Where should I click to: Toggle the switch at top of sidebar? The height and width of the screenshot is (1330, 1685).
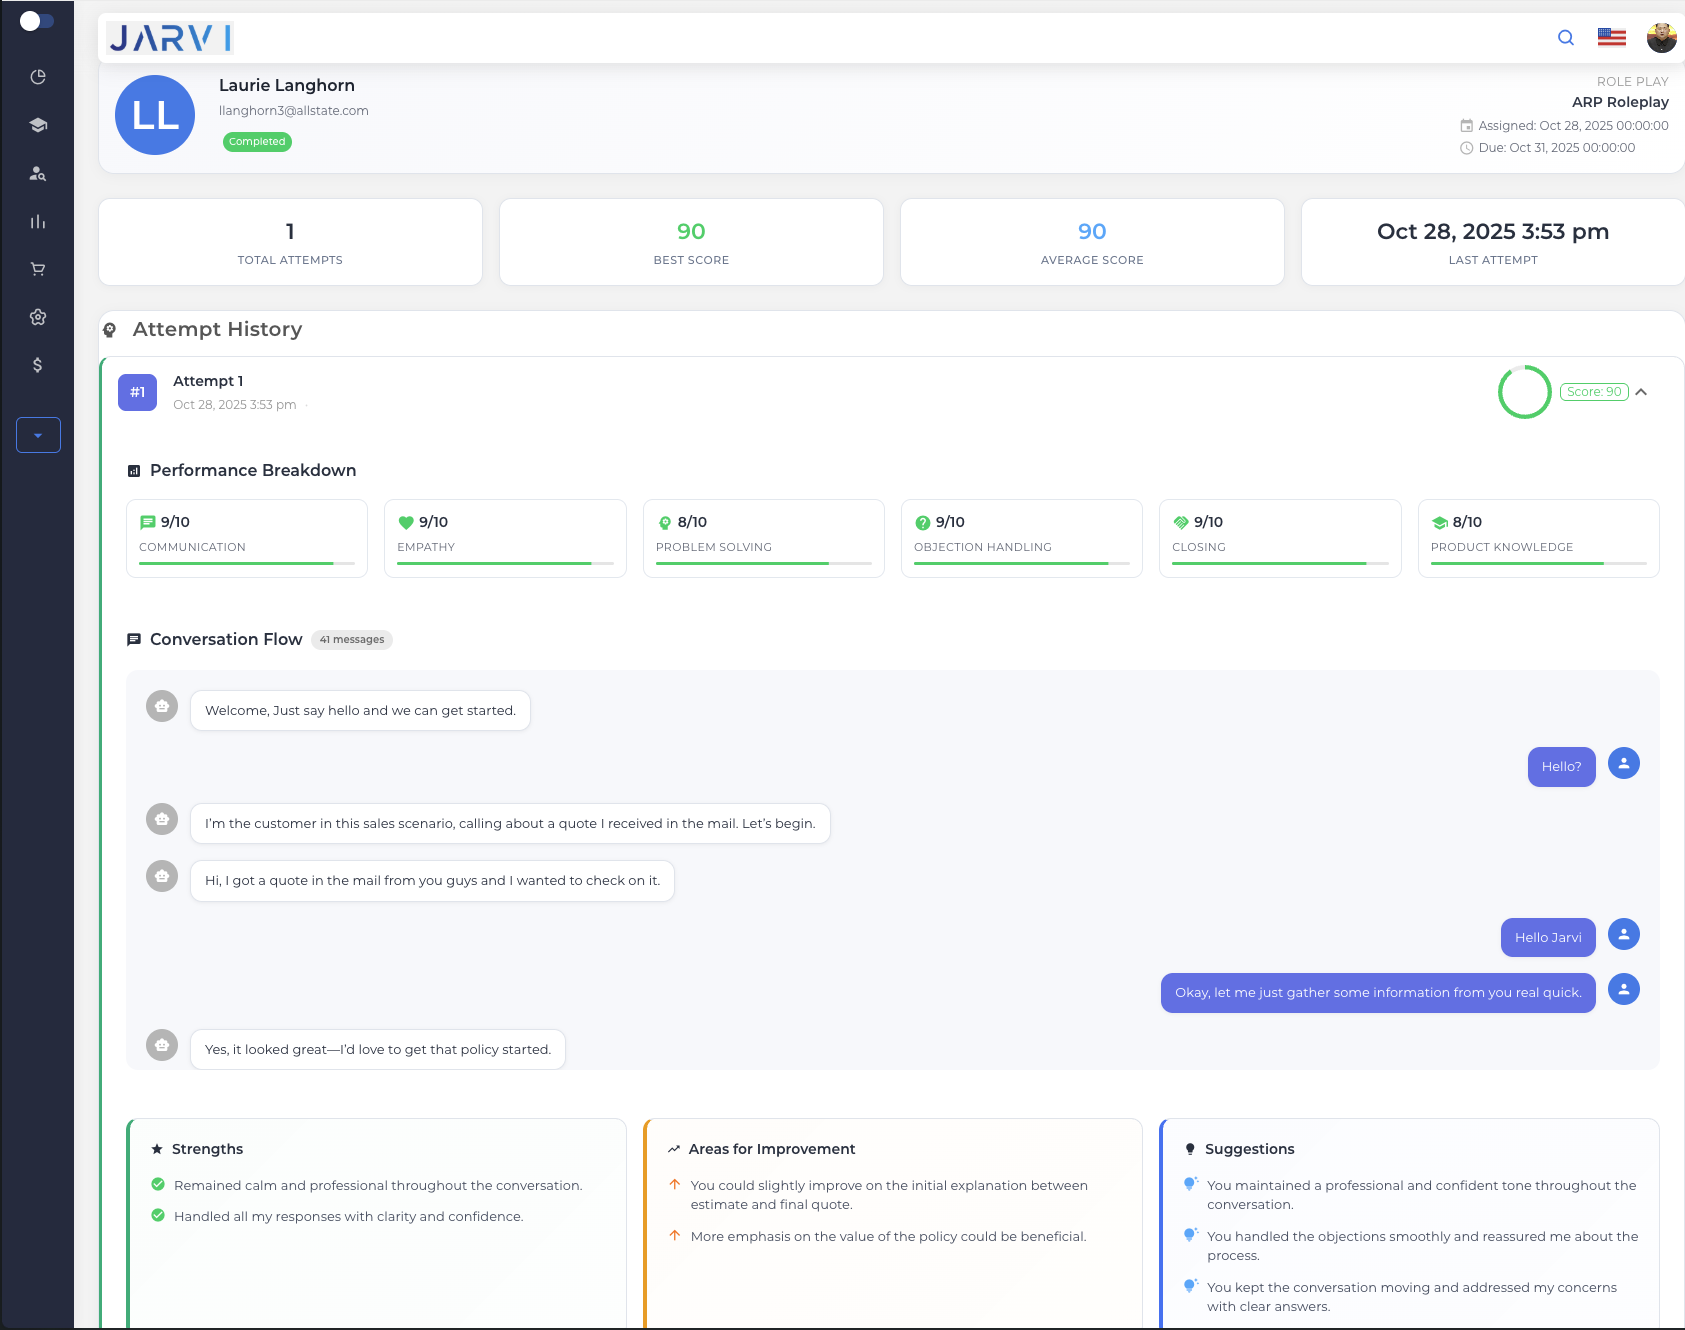[x=37, y=20]
